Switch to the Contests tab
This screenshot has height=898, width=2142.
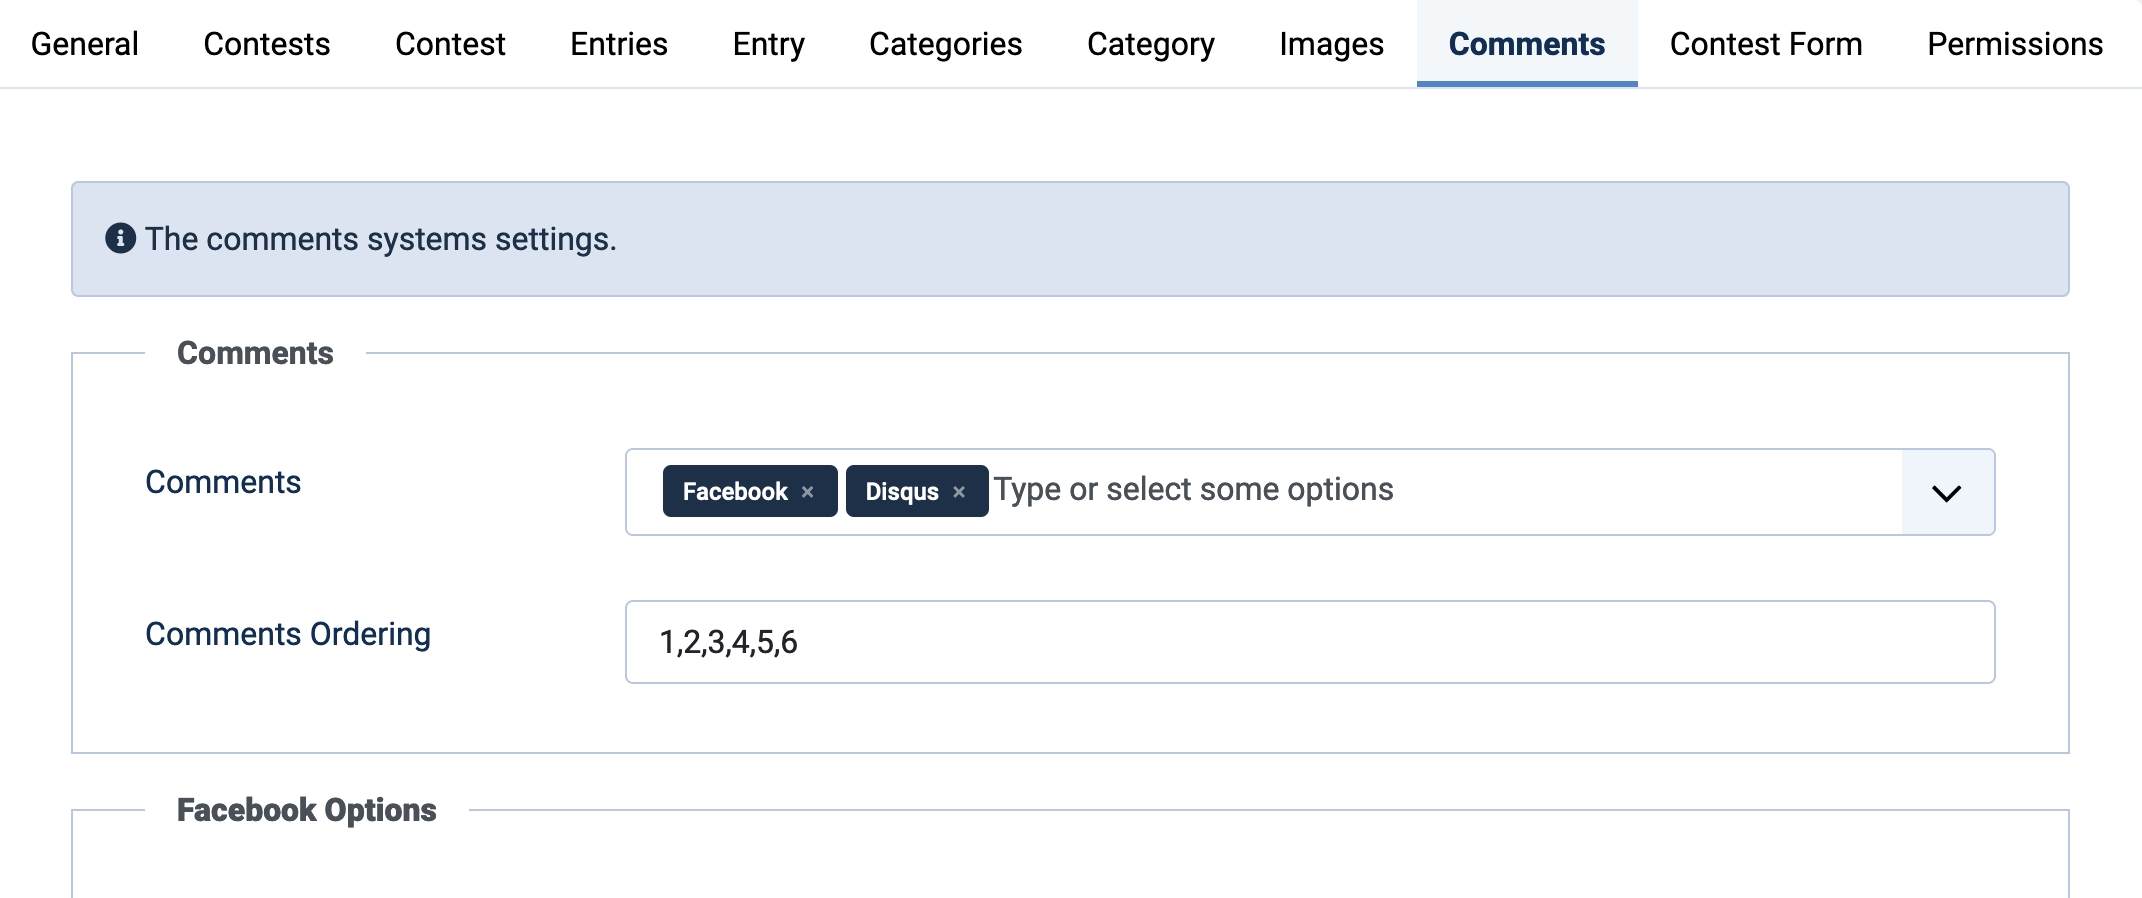[x=266, y=44]
